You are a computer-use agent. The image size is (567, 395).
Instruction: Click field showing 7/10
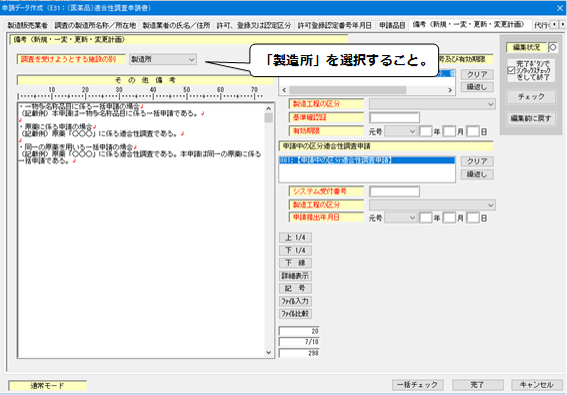click(x=299, y=342)
